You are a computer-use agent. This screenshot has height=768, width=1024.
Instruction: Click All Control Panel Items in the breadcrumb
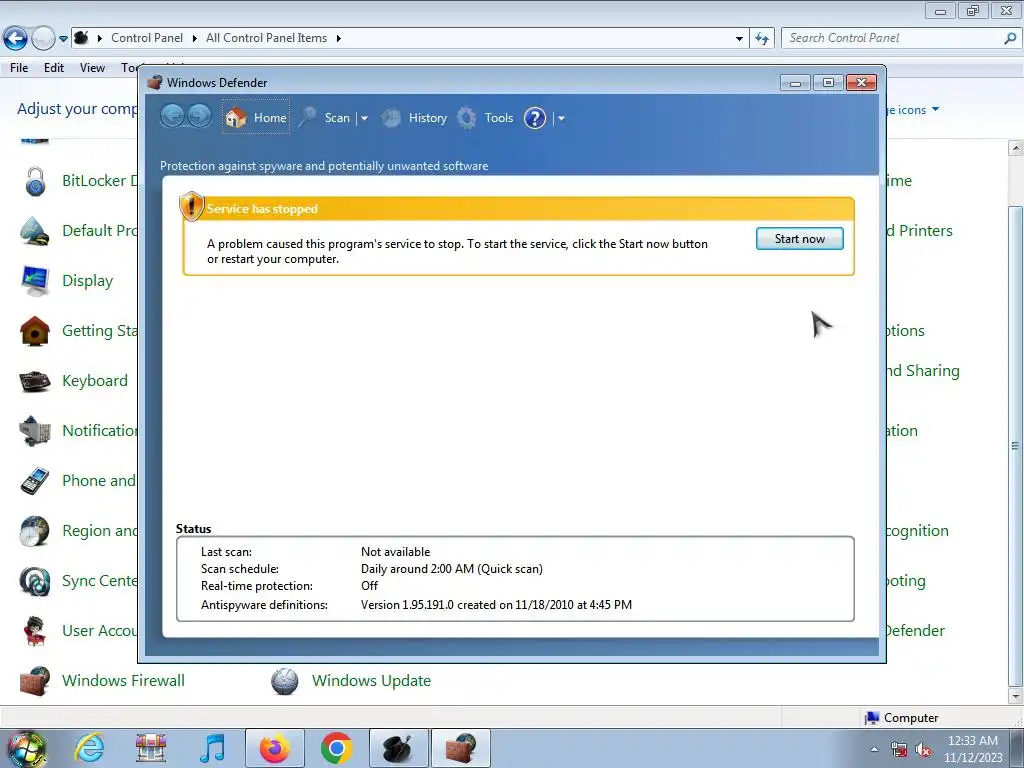[266, 38]
